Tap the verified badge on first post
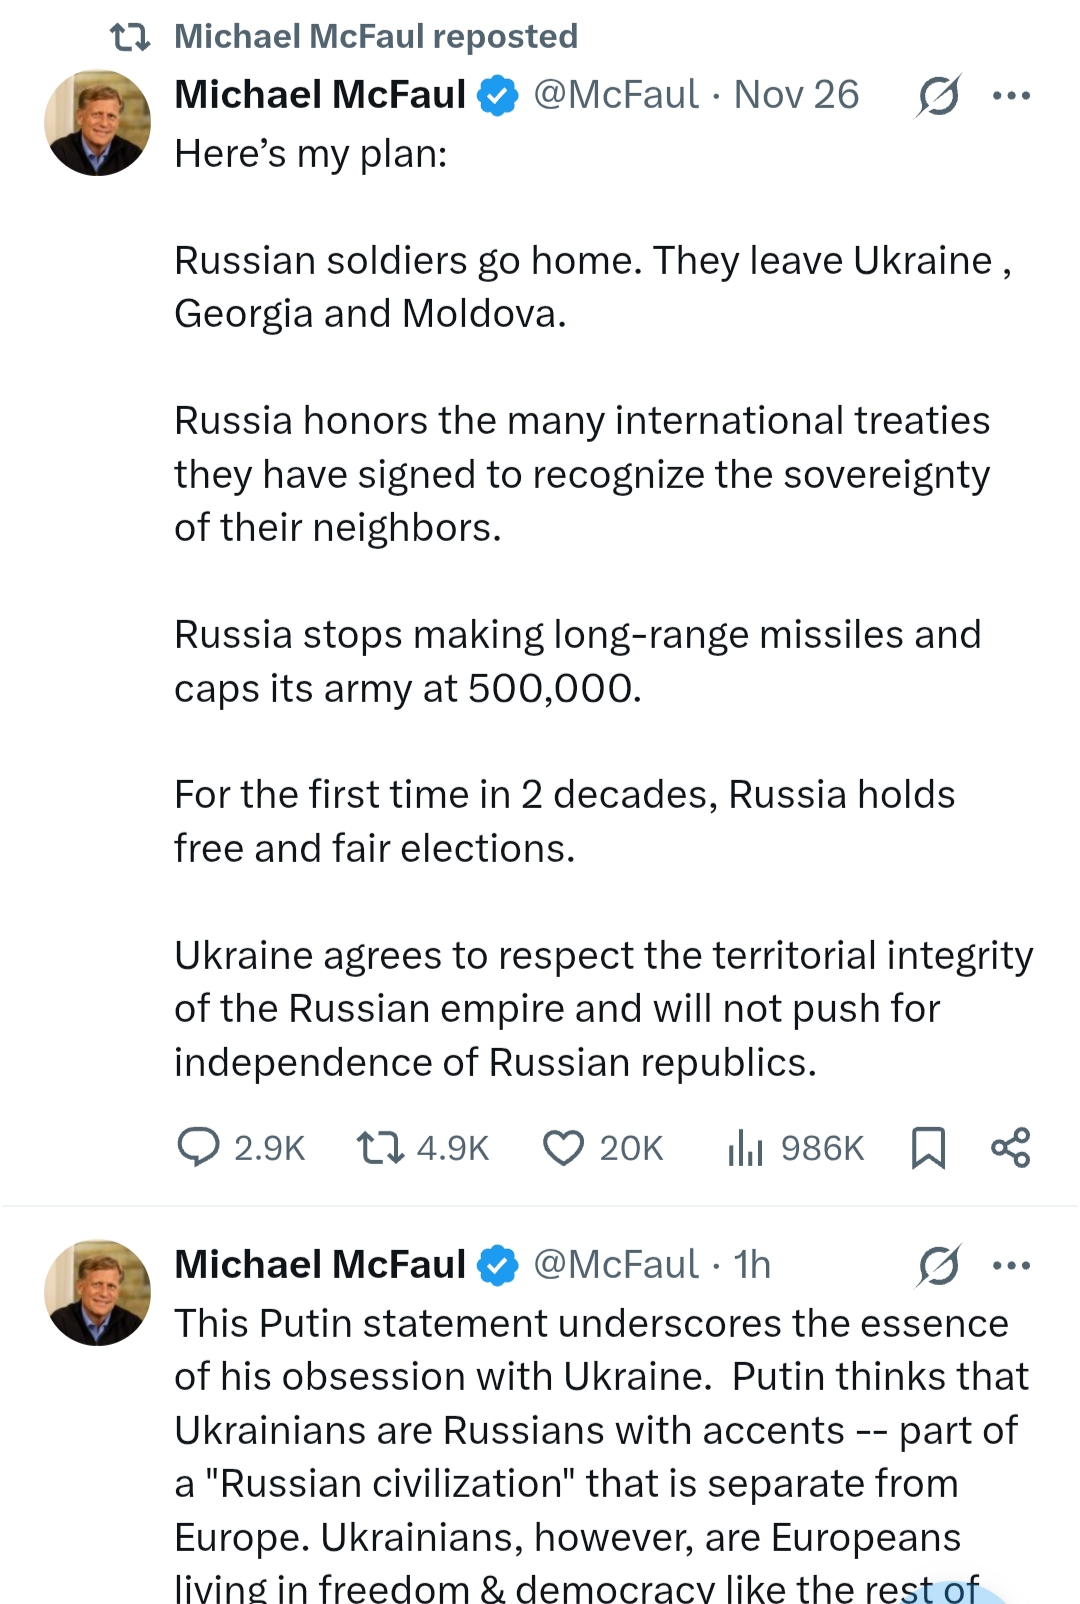Viewport: 1080px width, 1604px height. click(497, 96)
